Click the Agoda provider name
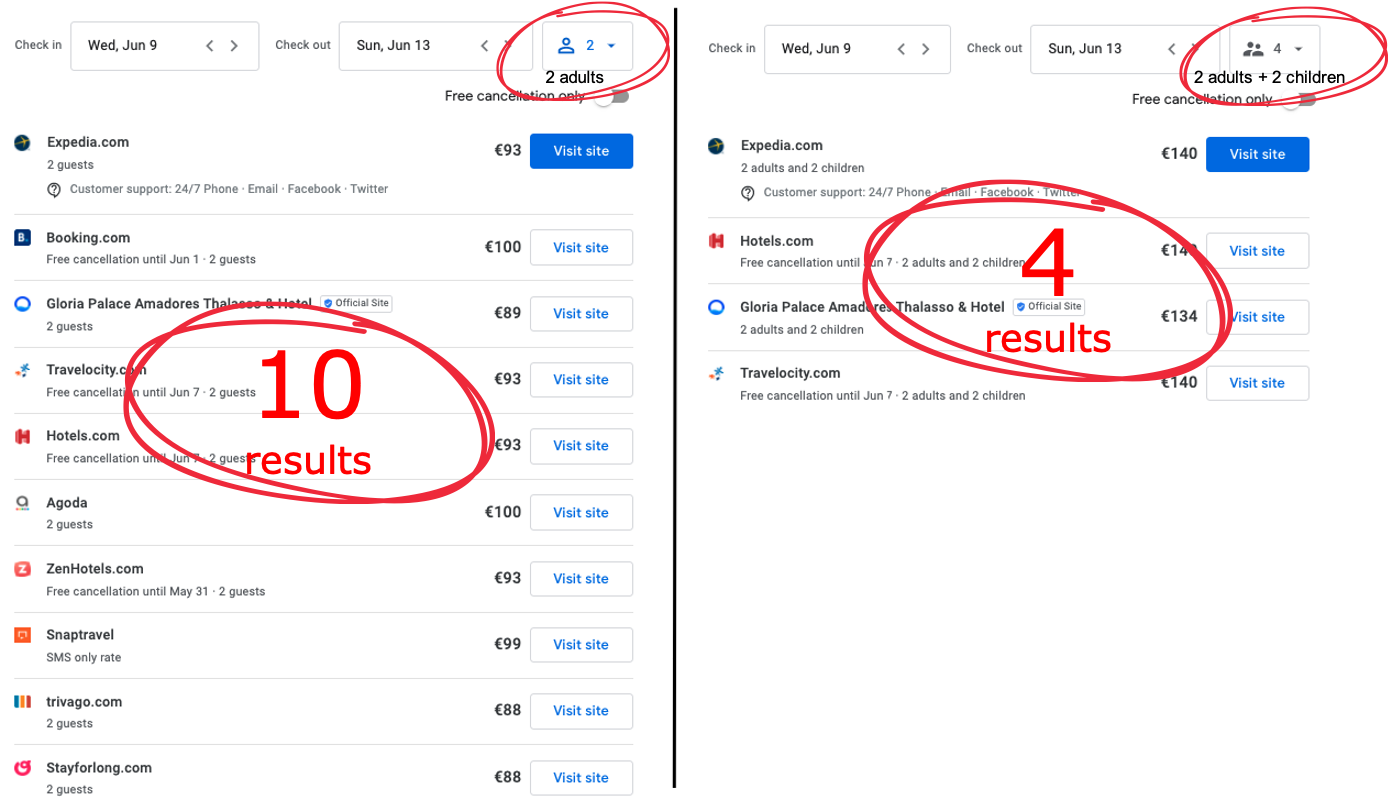The image size is (1389, 802). (67, 503)
